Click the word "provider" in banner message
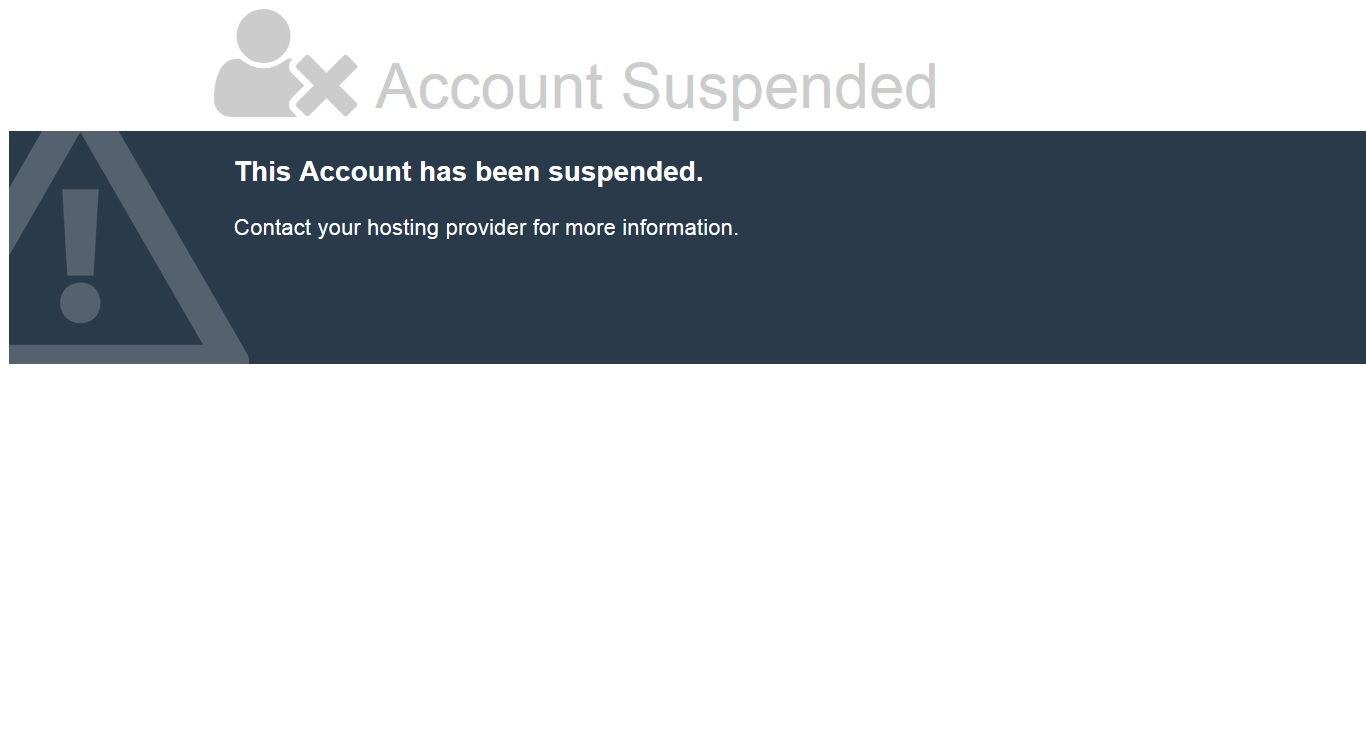This screenshot has height=754, width=1366. pyautogui.click(x=485, y=228)
